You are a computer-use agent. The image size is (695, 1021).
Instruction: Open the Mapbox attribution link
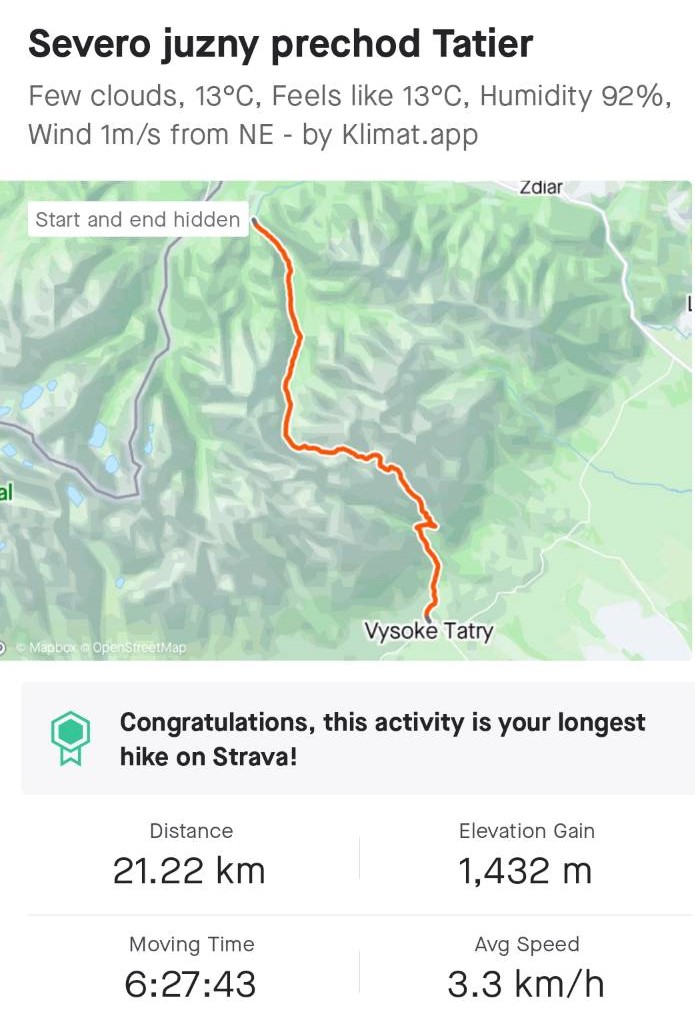pos(50,647)
